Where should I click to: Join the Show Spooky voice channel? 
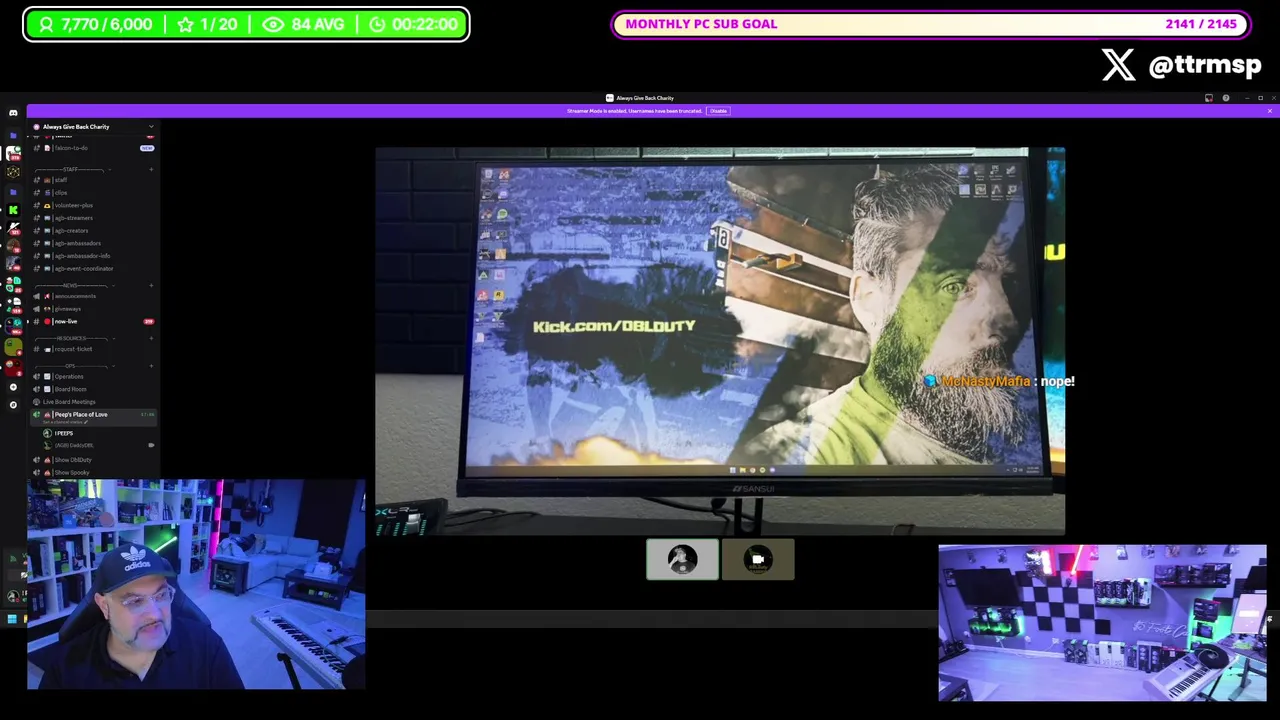tap(93, 472)
